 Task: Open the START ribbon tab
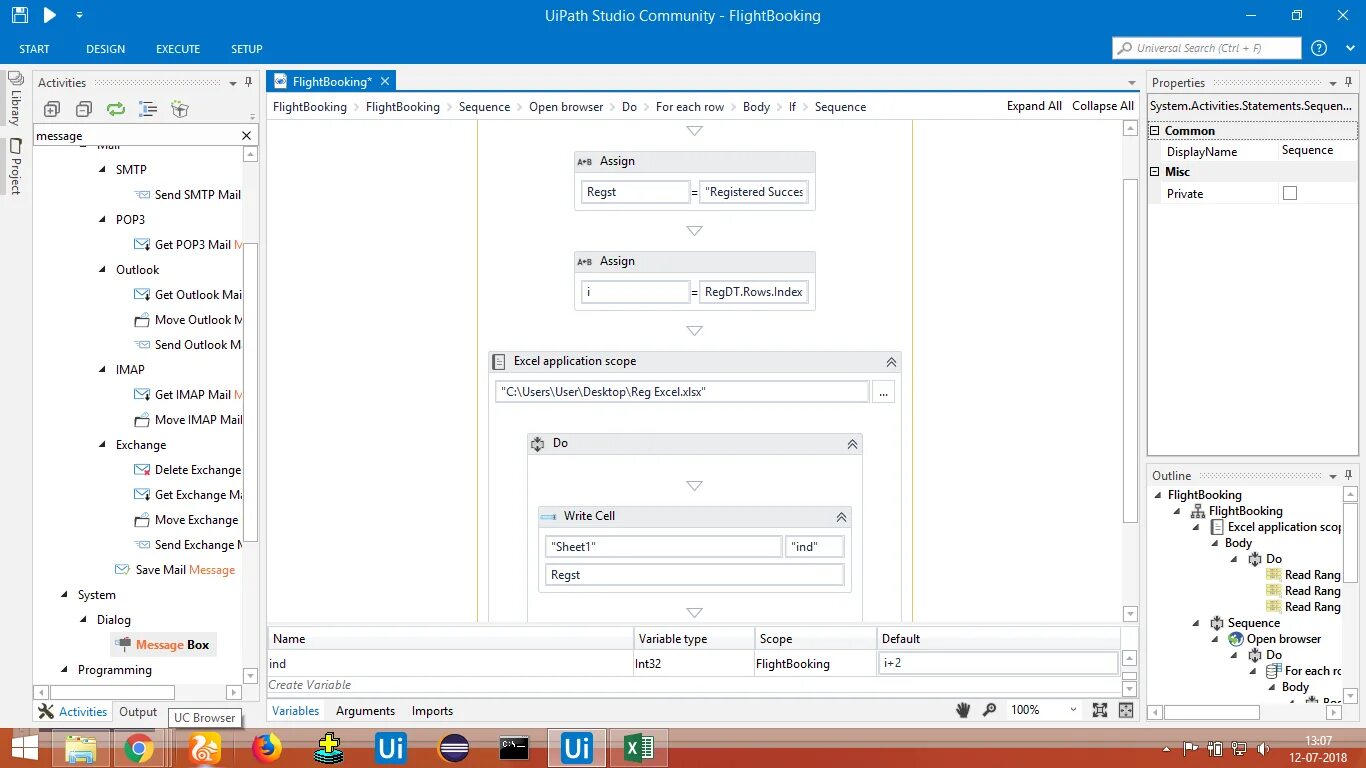pyautogui.click(x=34, y=49)
